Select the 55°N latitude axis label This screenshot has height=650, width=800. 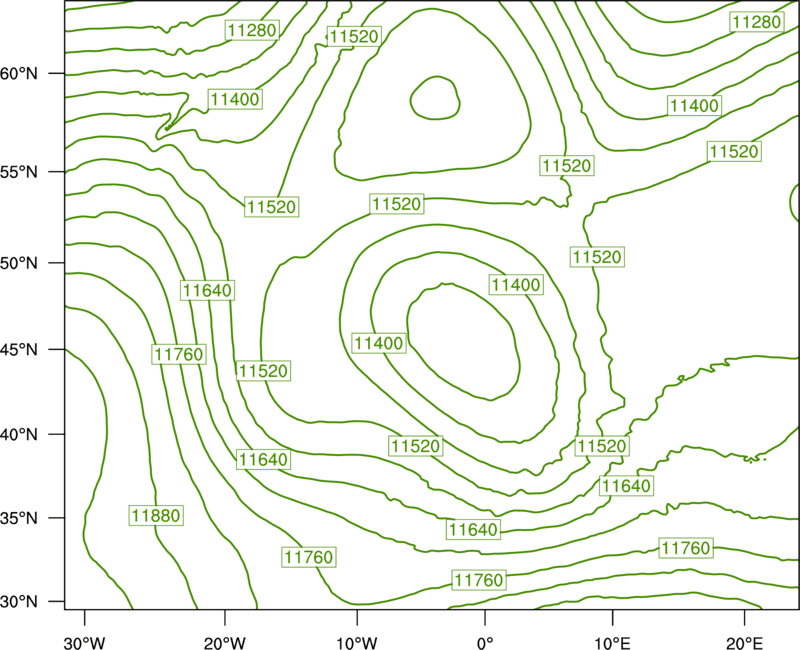[x=19, y=172]
